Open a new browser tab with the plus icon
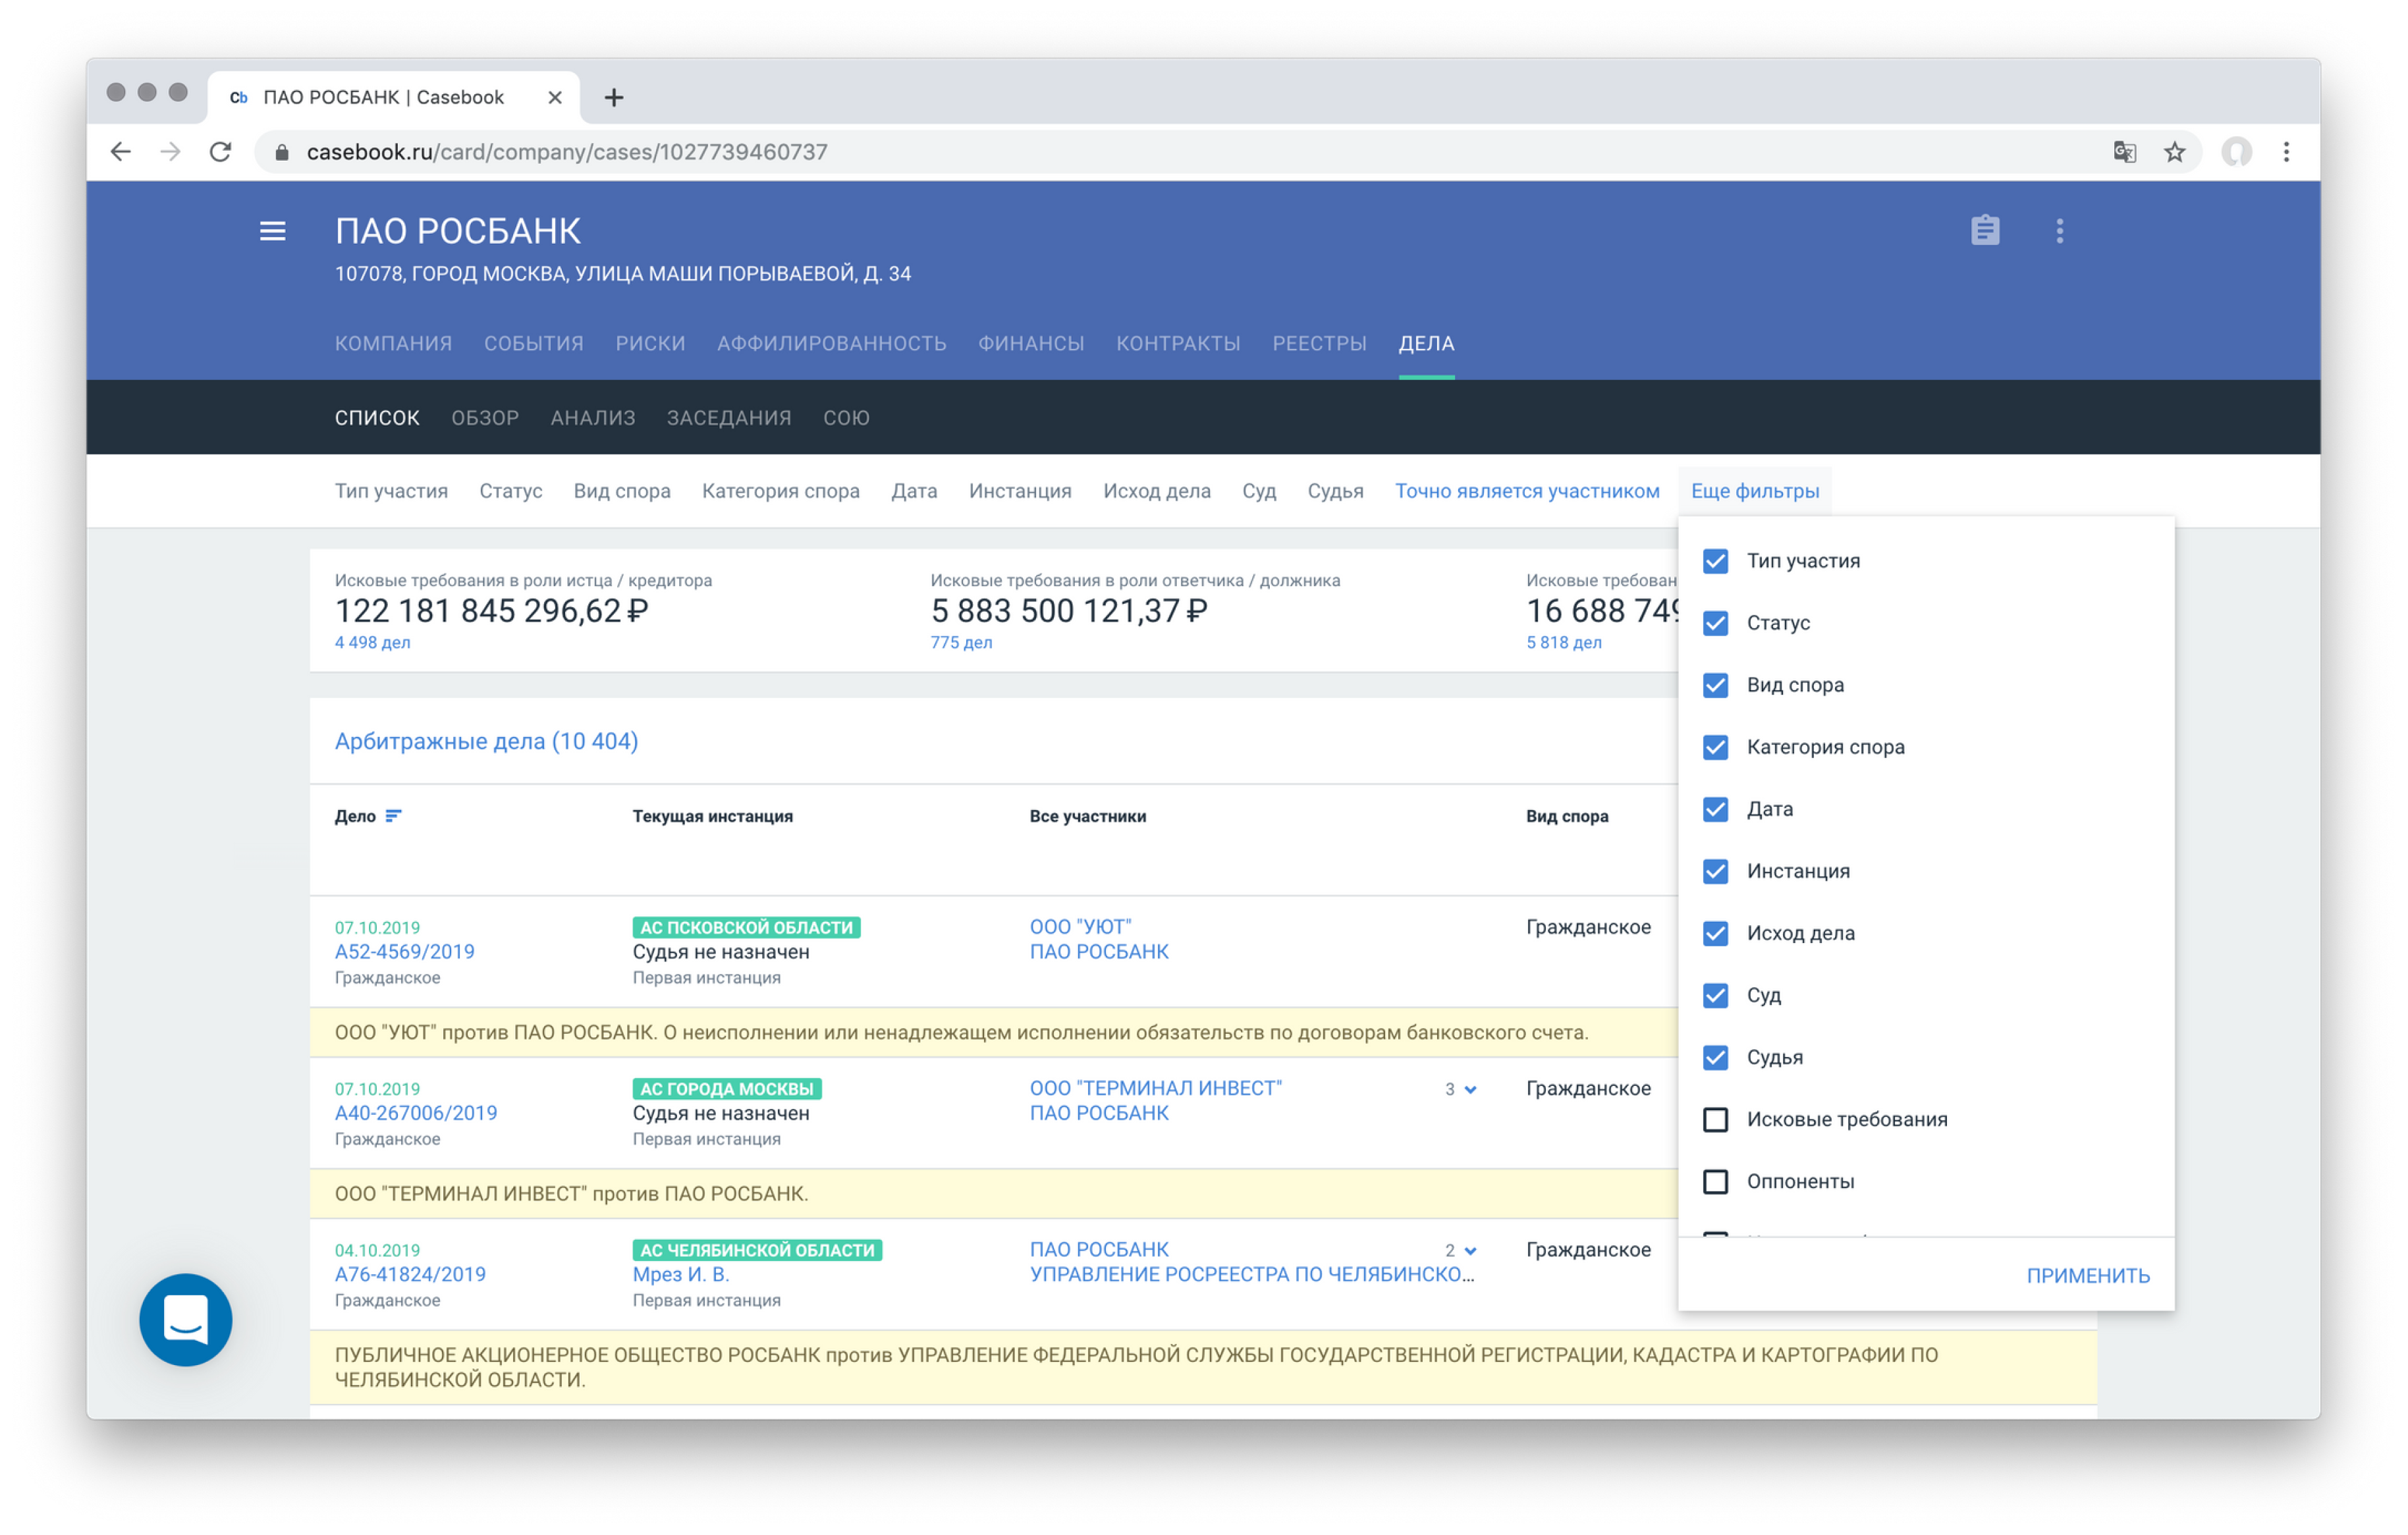 pos(614,97)
